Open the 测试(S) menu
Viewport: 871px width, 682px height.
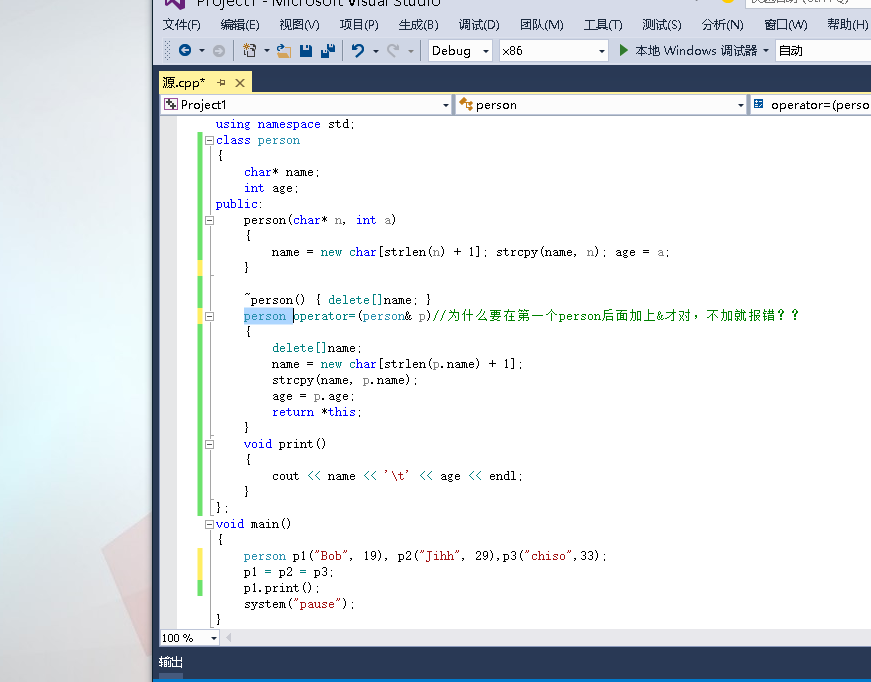tap(662, 24)
